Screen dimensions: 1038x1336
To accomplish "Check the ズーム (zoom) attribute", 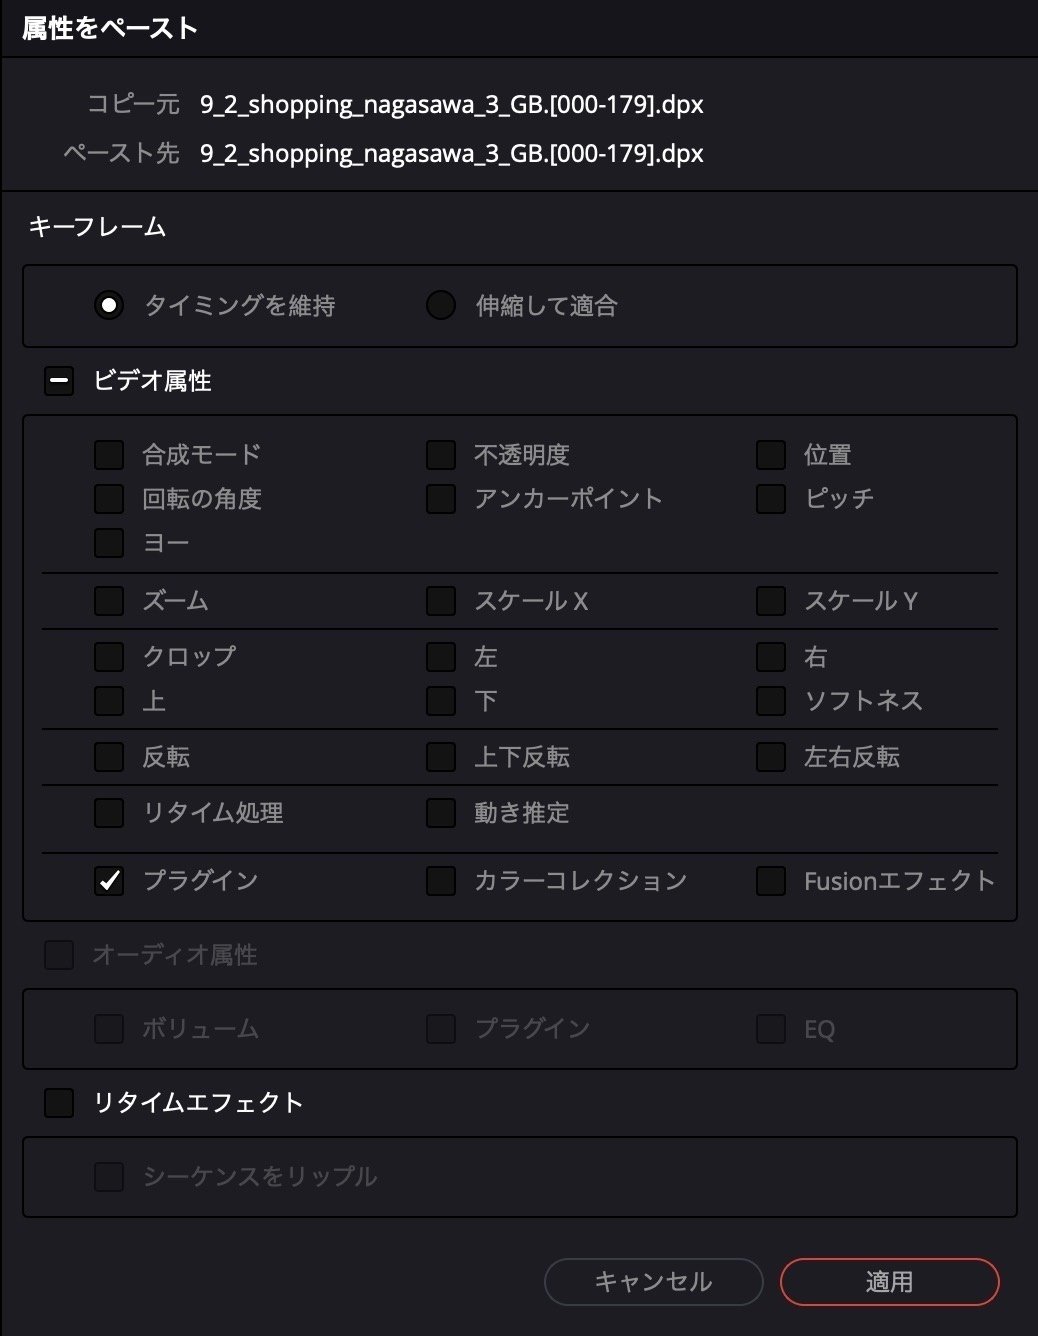I will click(x=108, y=601).
